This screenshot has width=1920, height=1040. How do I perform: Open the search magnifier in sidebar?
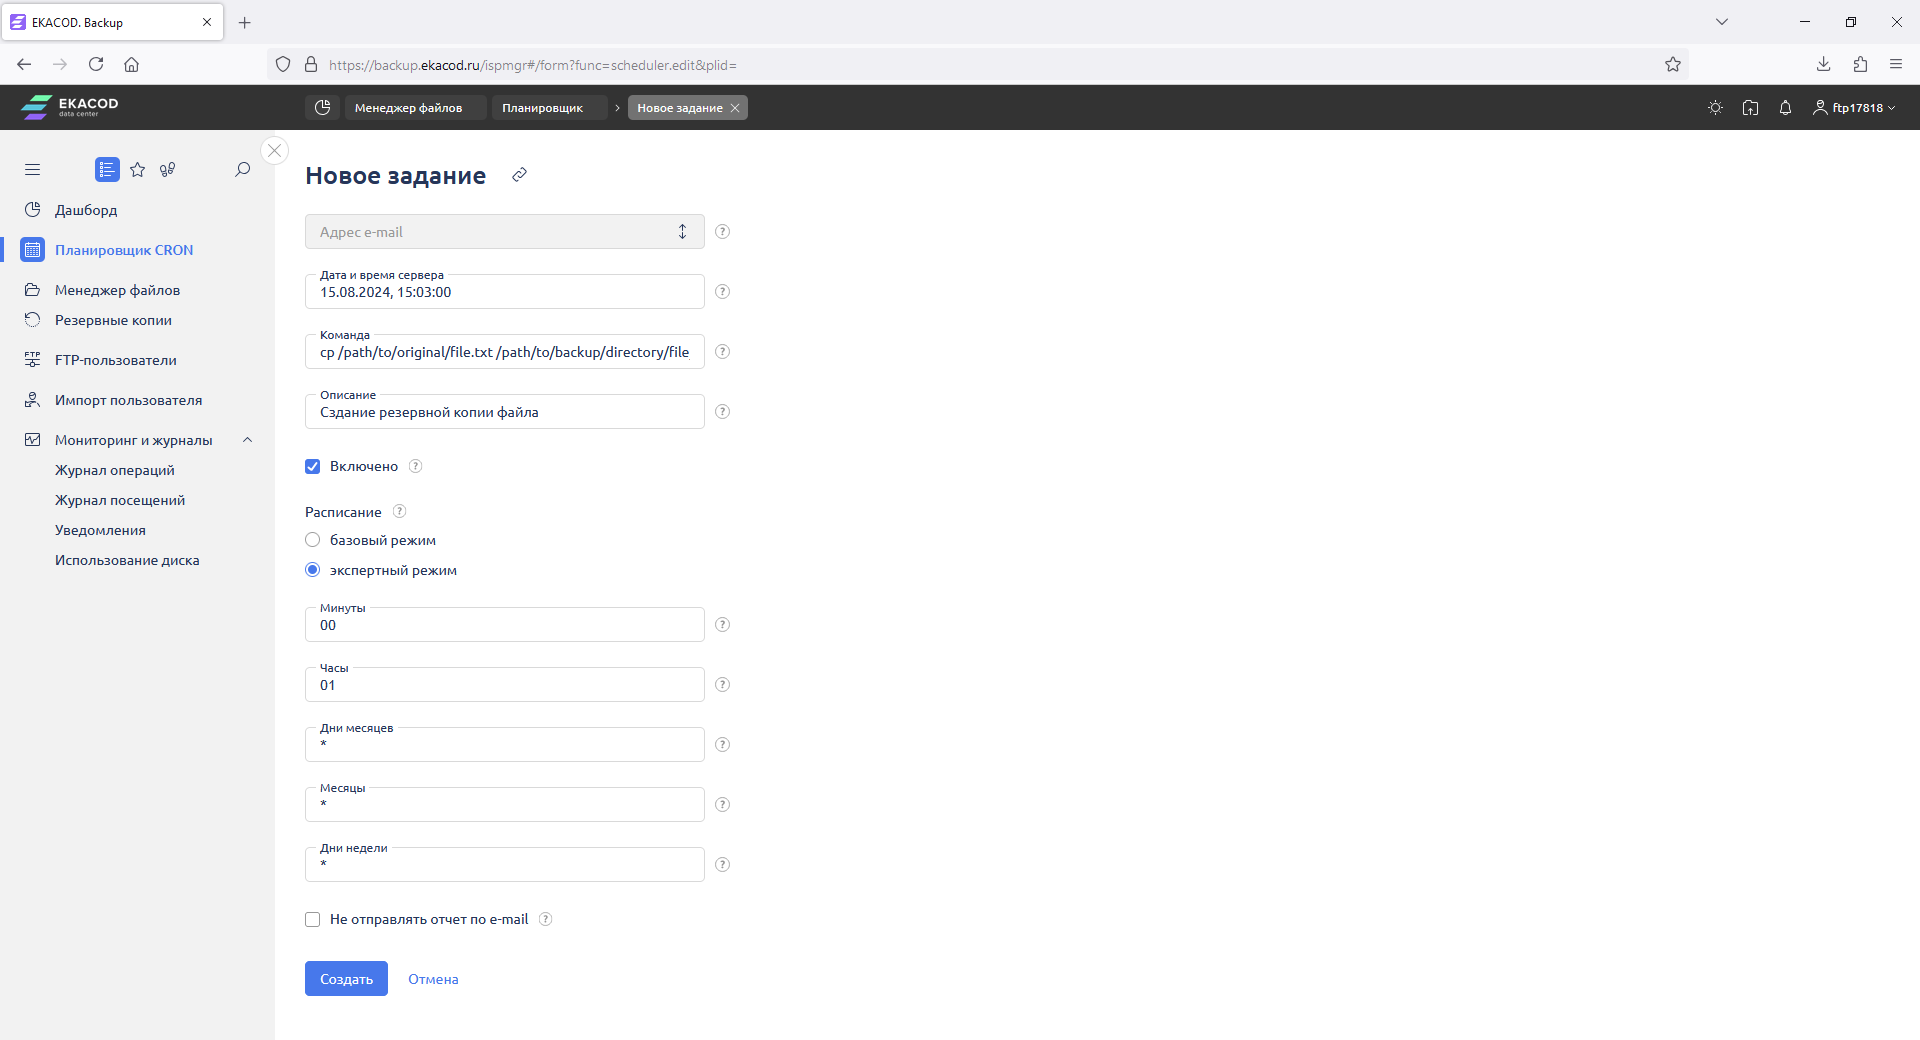[242, 170]
